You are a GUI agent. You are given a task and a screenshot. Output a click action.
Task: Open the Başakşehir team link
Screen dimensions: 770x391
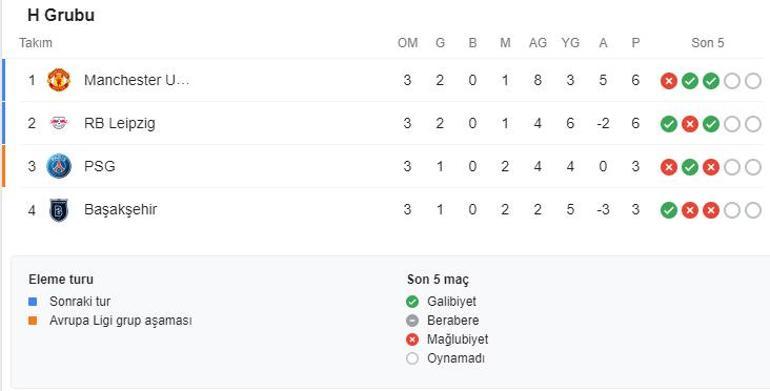(x=120, y=209)
